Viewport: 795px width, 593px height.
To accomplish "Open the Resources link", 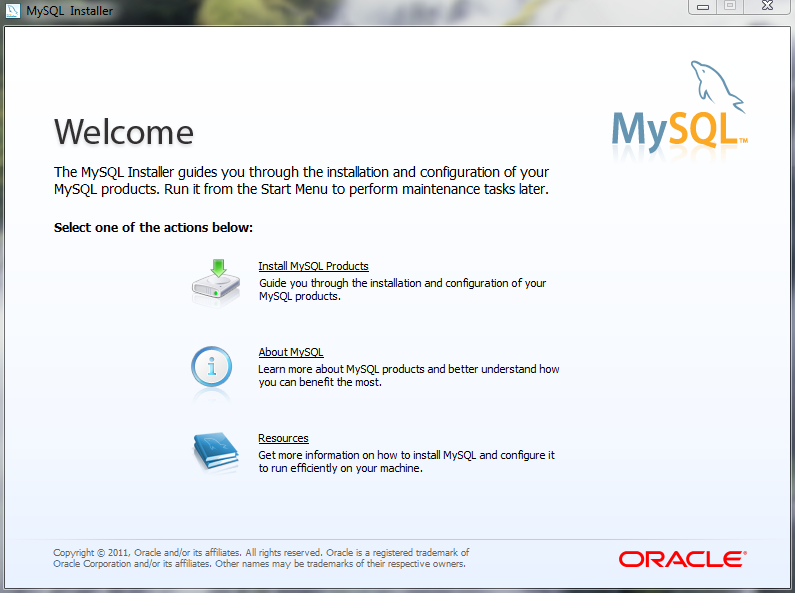I will click(x=283, y=438).
